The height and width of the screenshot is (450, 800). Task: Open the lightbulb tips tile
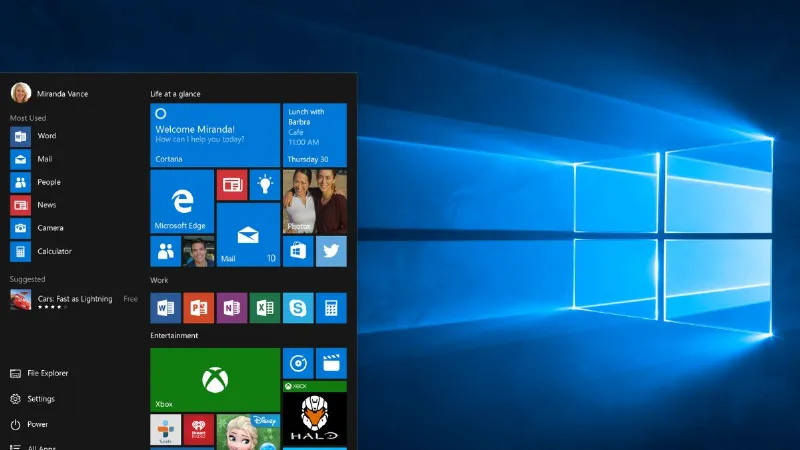(x=265, y=185)
